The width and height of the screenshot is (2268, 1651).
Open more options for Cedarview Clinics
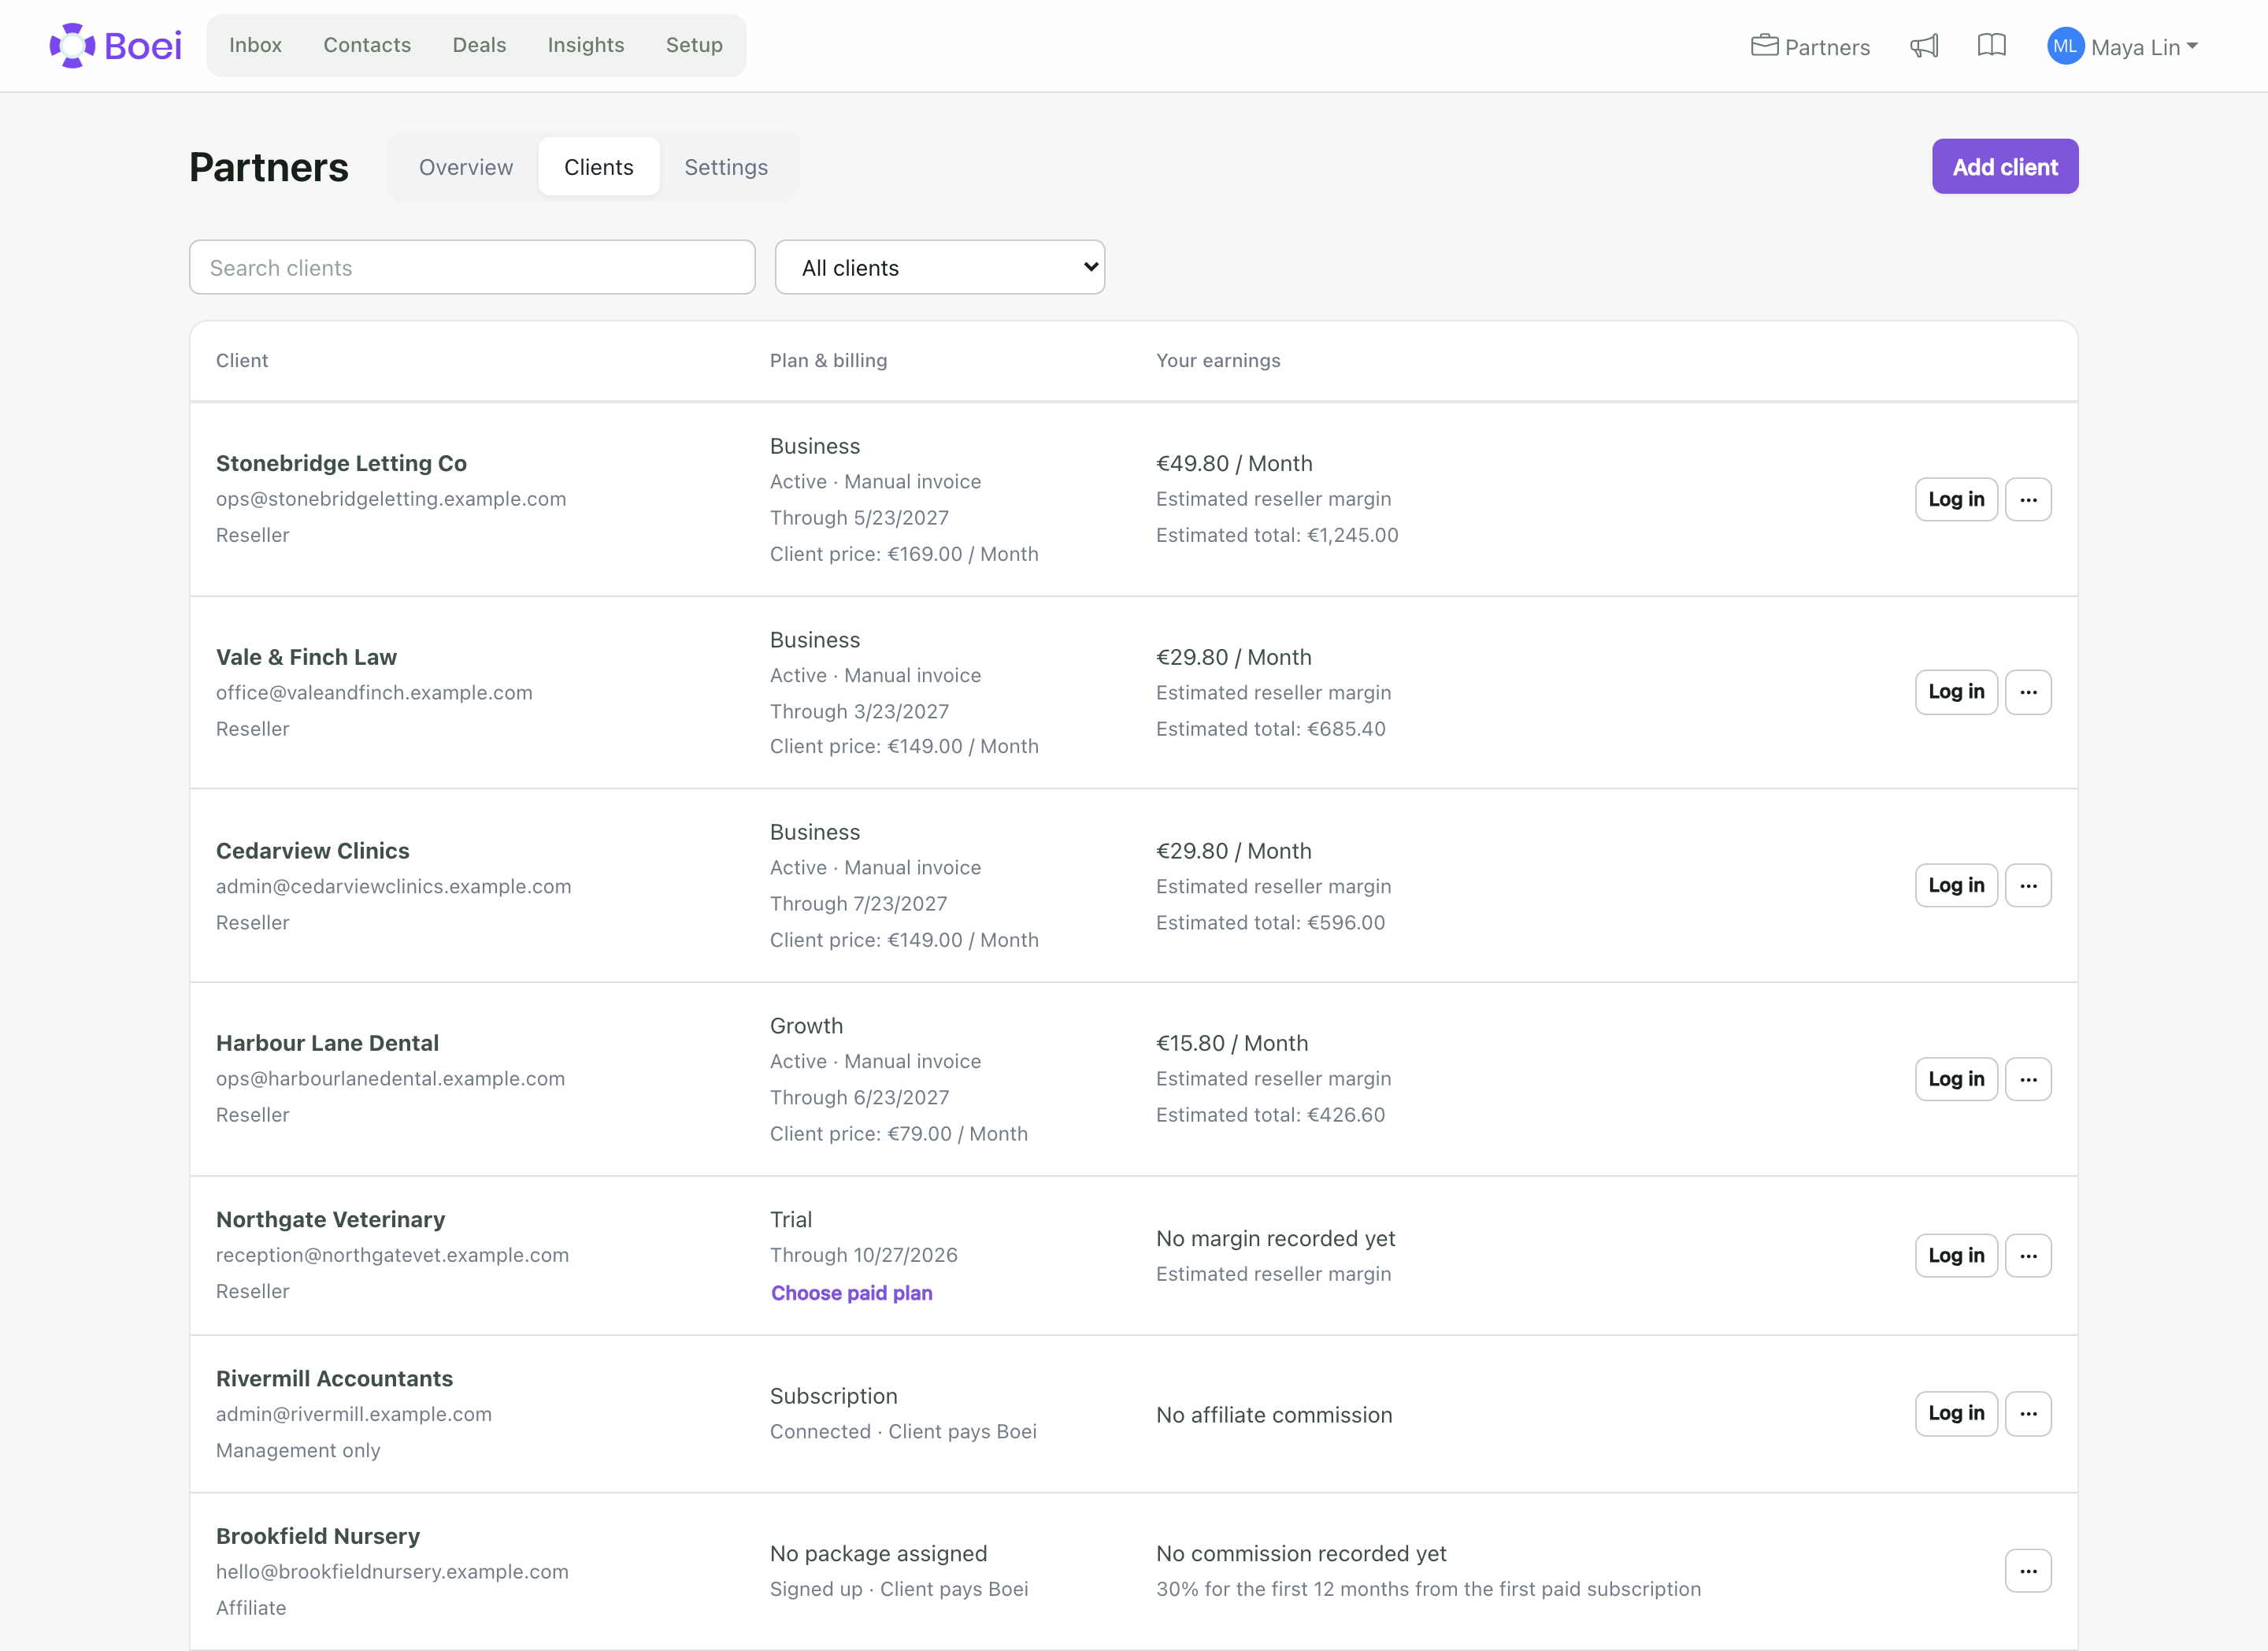pos(2028,885)
